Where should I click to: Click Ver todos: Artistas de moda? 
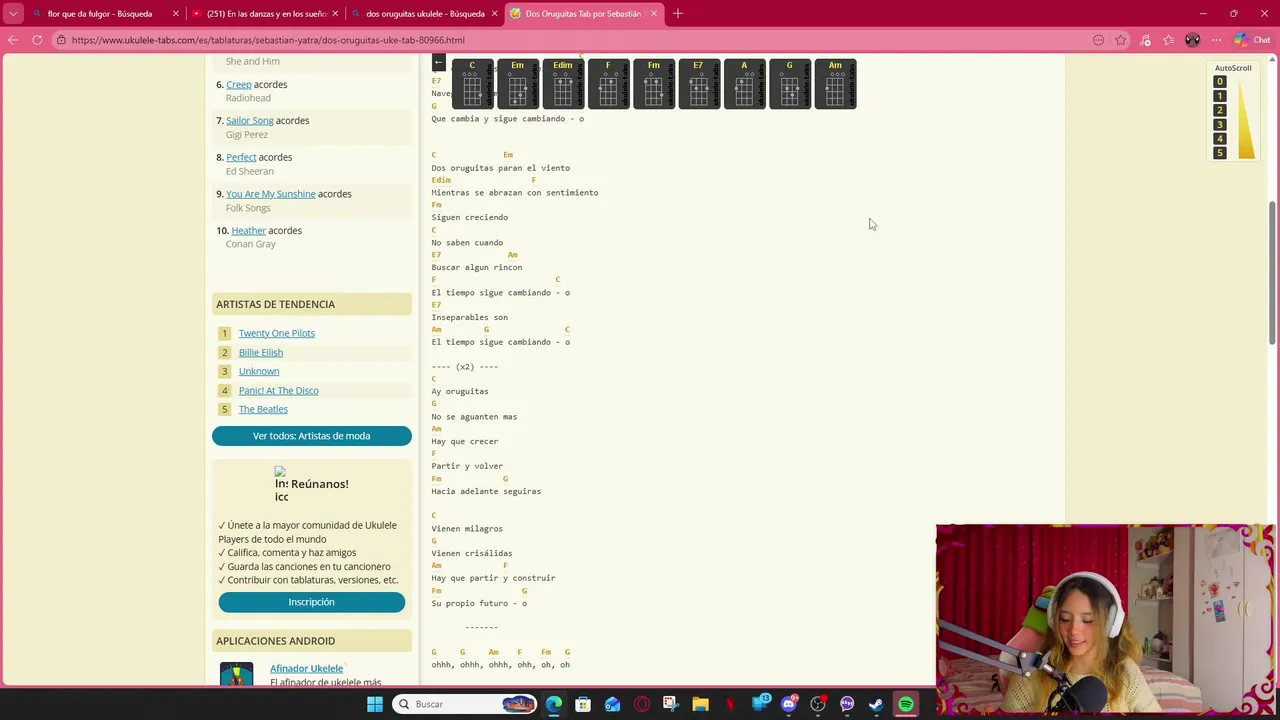(x=311, y=436)
